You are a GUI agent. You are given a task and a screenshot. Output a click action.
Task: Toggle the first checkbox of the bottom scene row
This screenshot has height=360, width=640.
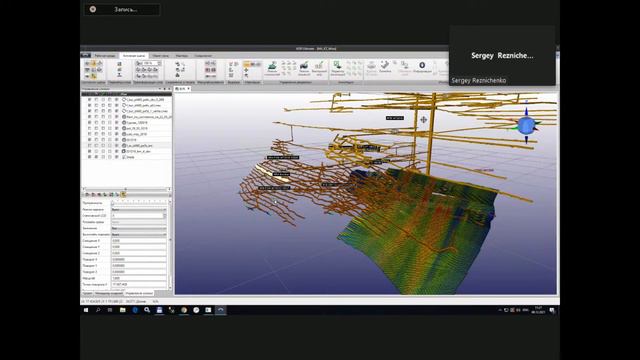[89, 157]
